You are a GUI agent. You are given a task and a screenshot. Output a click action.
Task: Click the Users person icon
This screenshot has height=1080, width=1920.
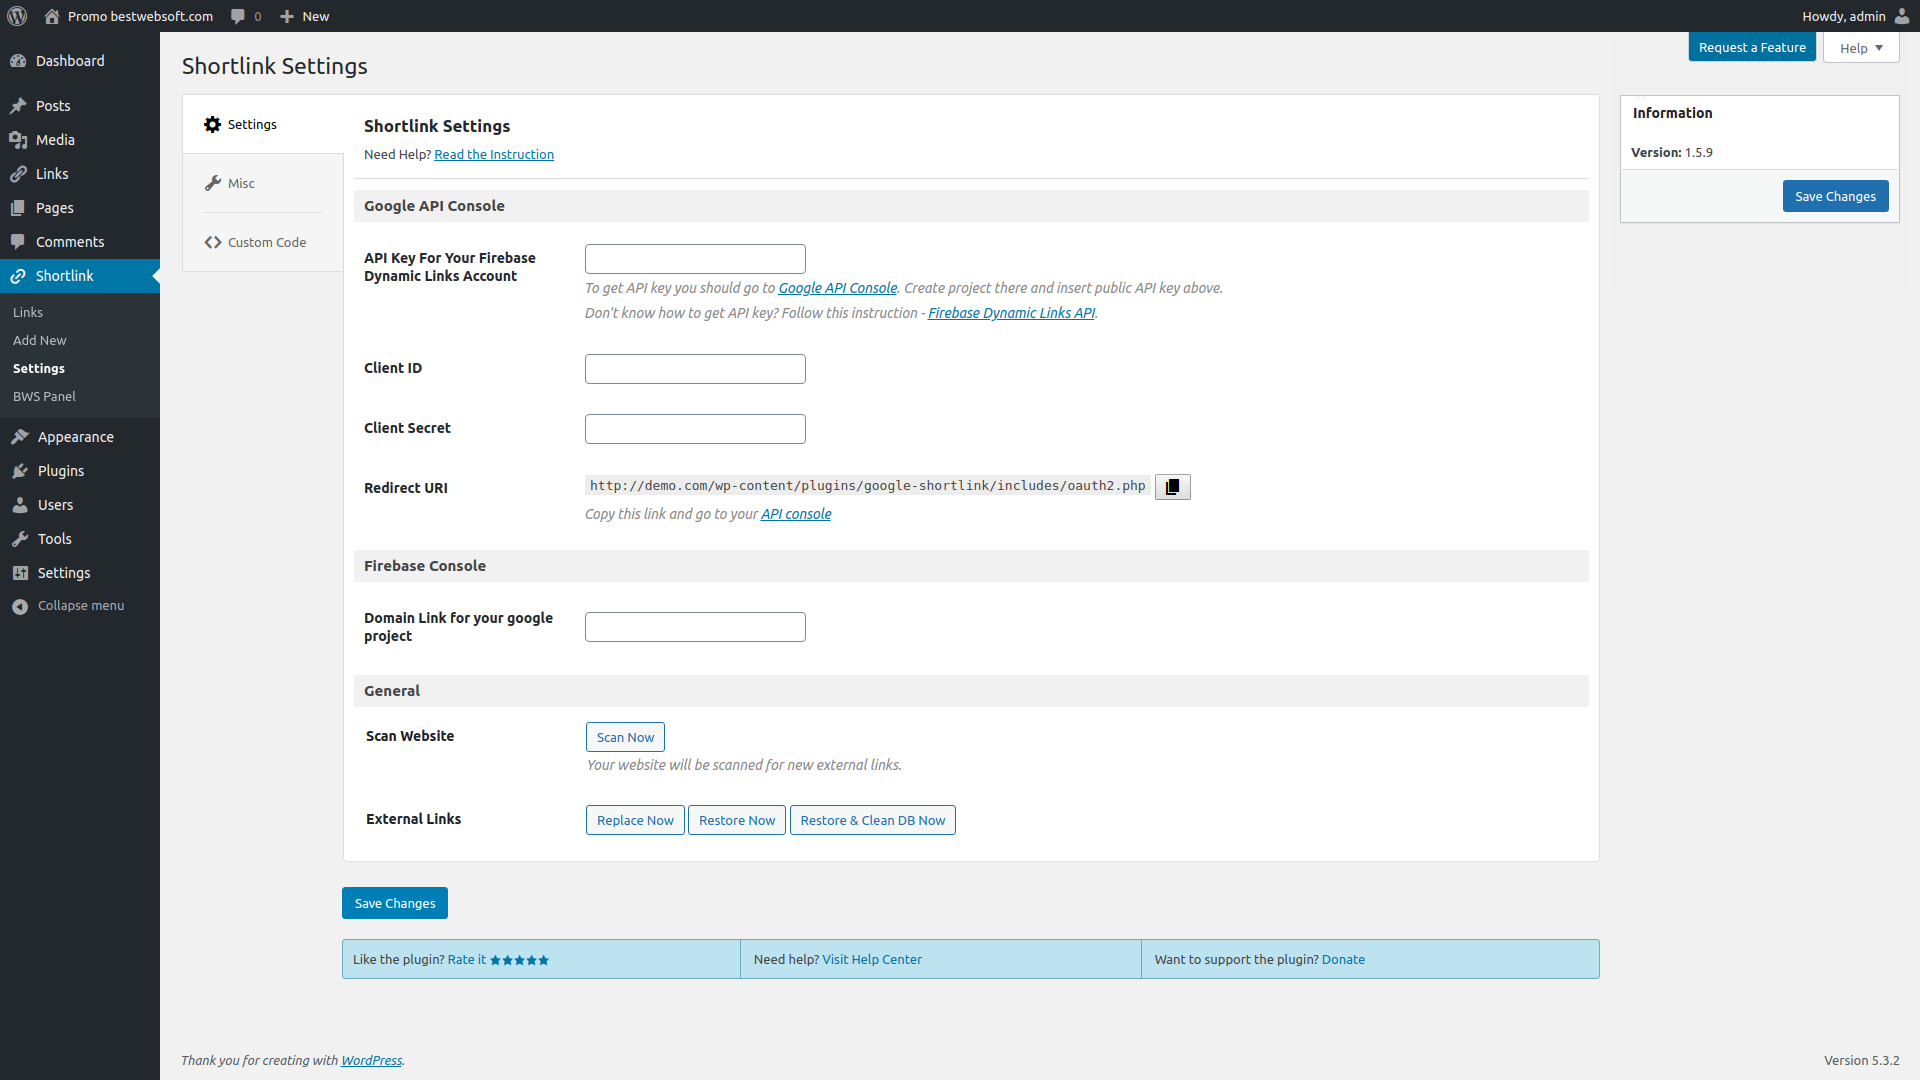click(x=20, y=505)
